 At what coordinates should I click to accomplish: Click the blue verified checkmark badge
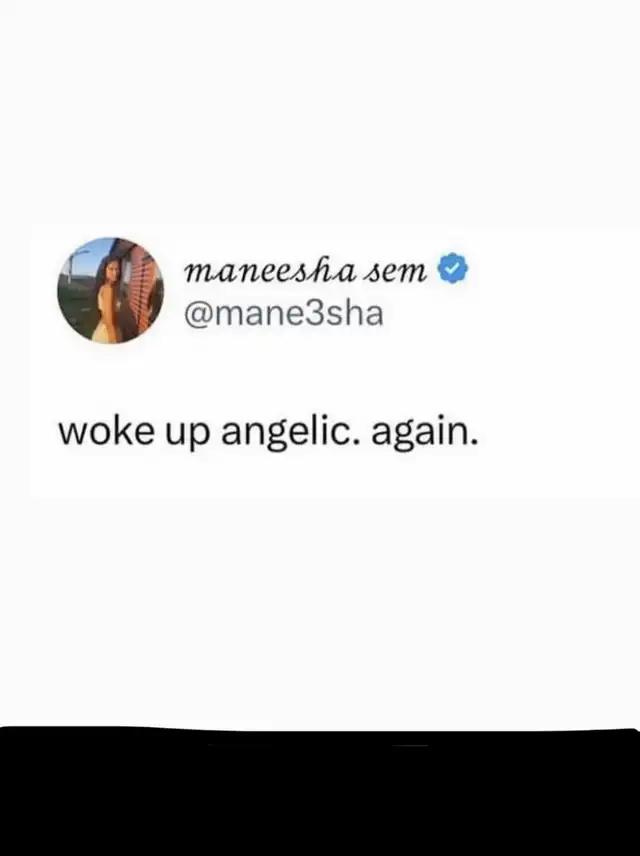click(x=453, y=268)
